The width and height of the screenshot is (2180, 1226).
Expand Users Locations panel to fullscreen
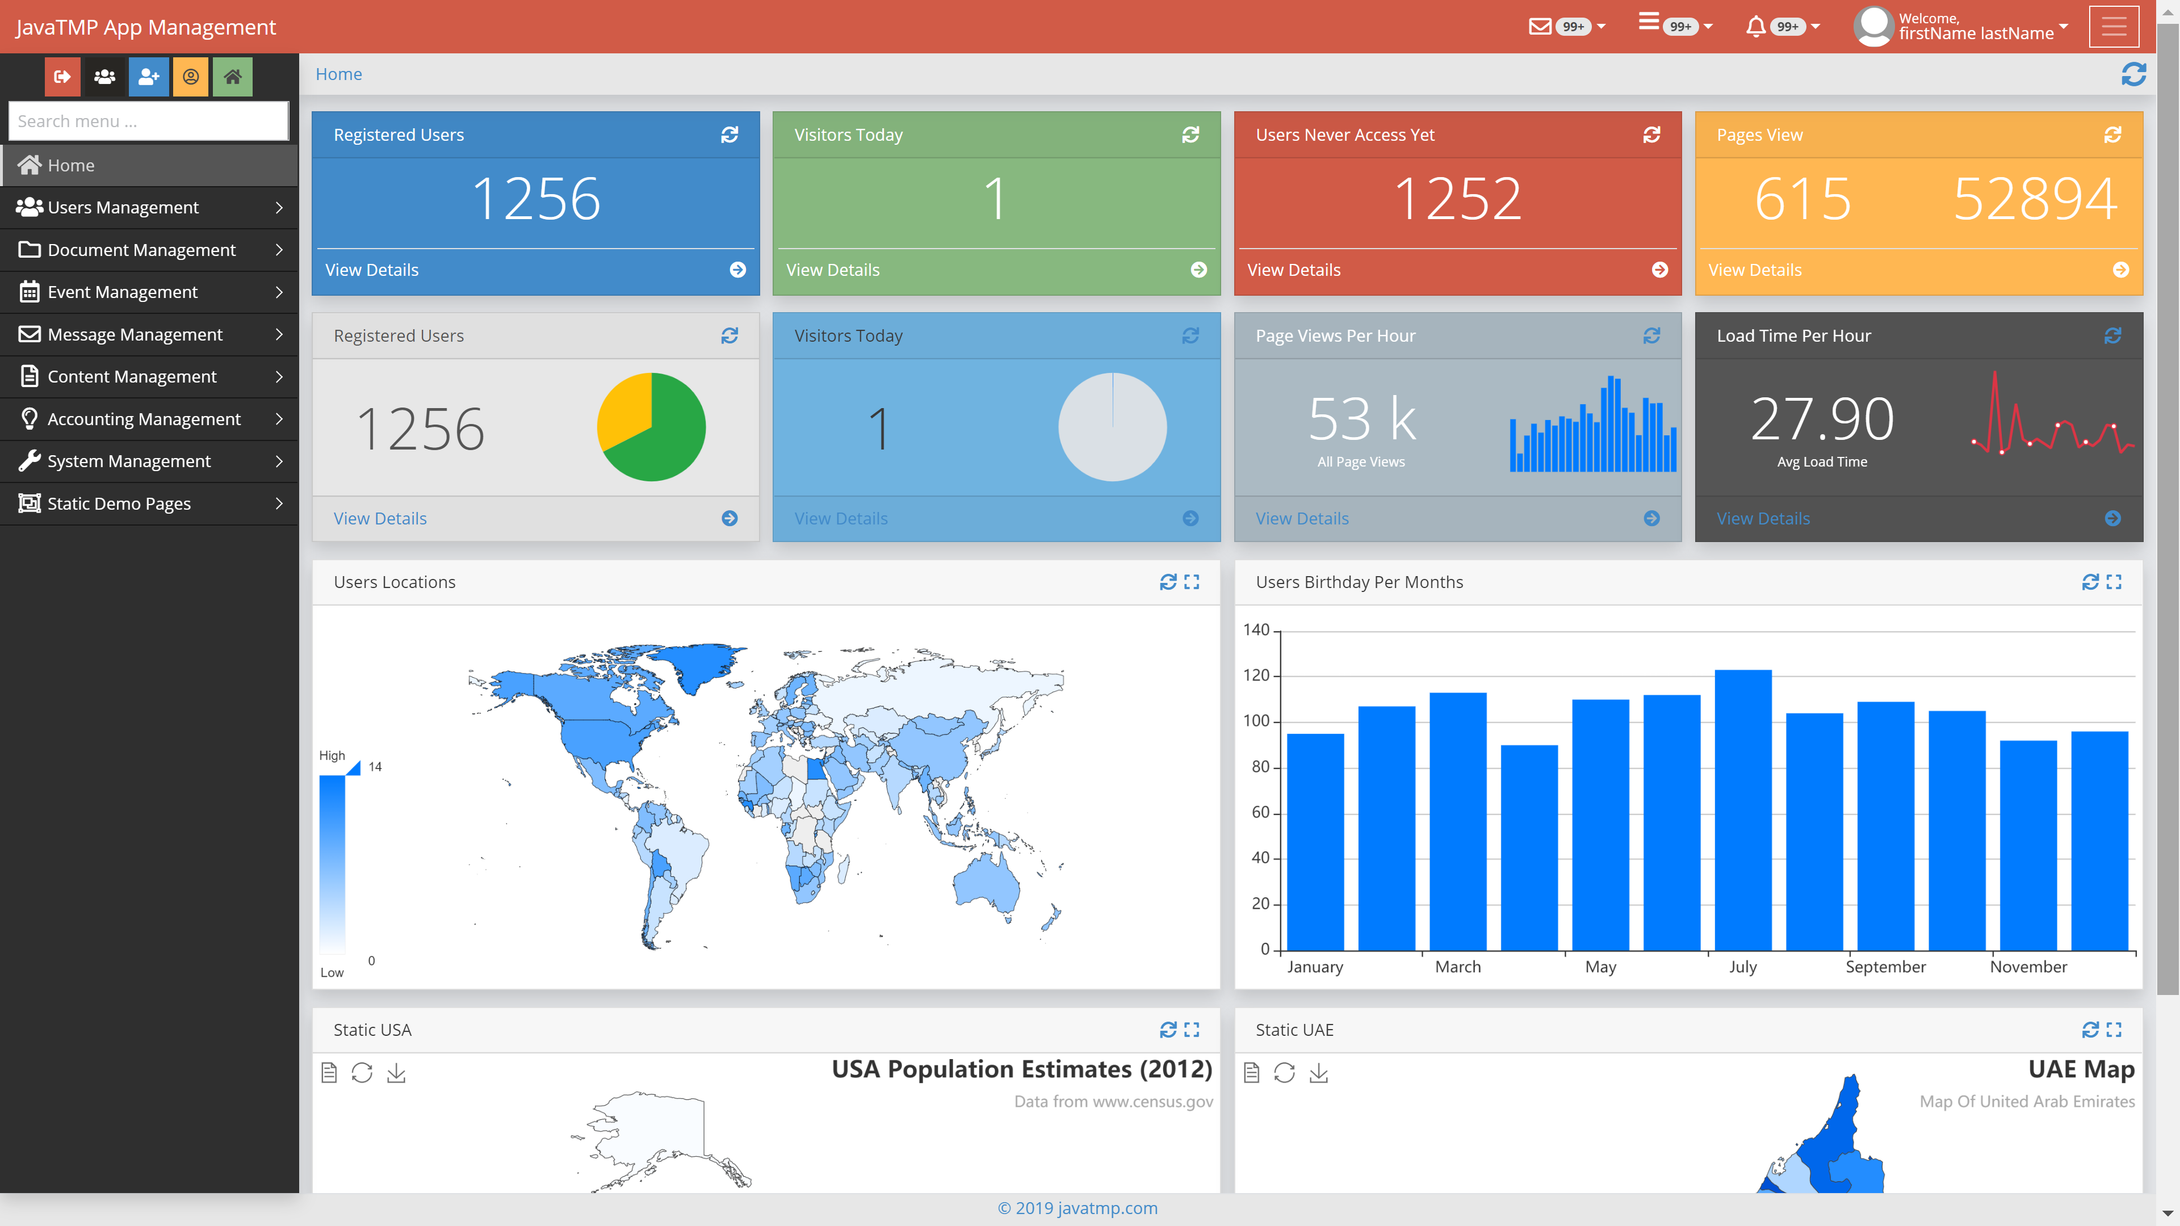tap(1192, 582)
